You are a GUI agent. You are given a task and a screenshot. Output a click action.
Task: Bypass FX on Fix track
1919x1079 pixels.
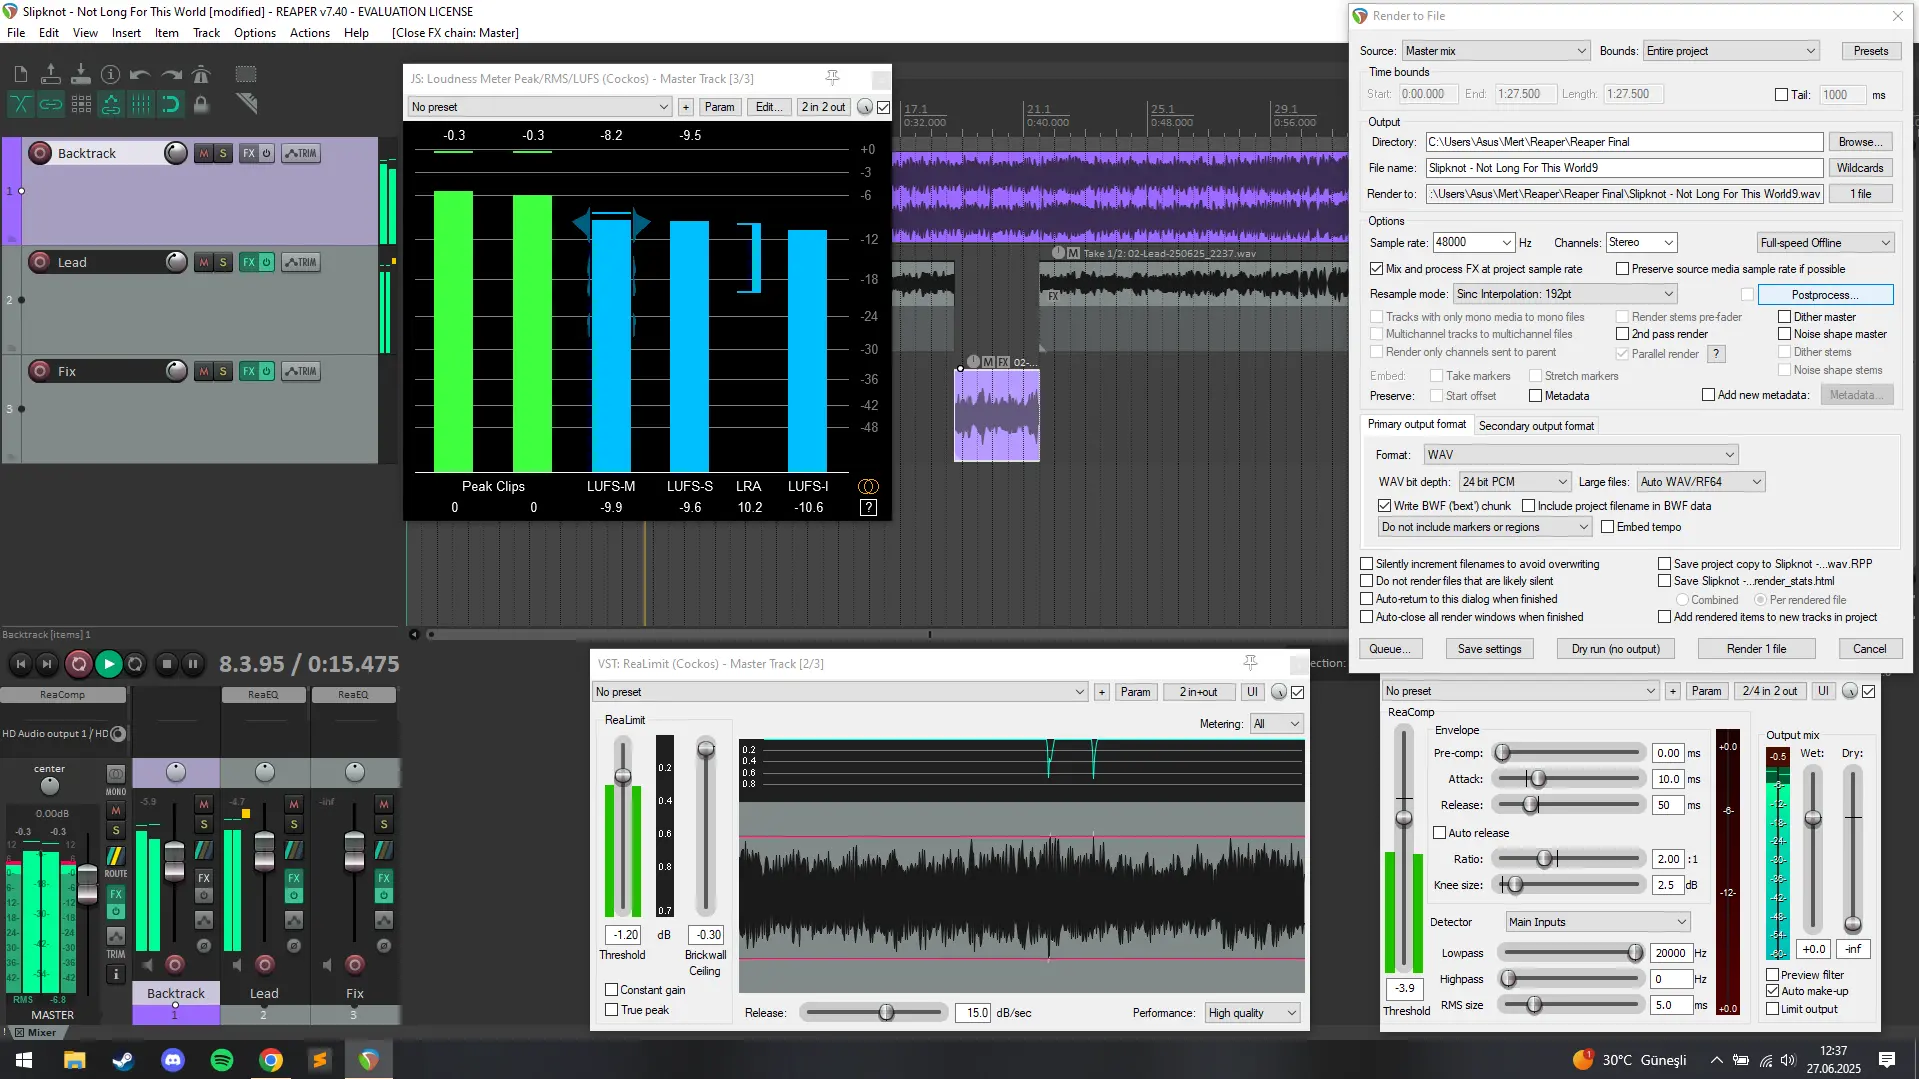[x=267, y=371]
